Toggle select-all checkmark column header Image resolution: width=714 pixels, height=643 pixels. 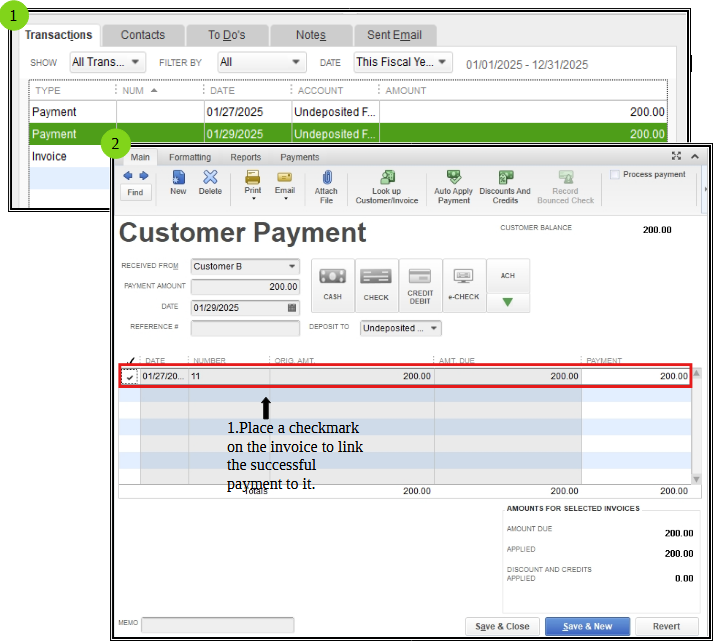[x=130, y=361]
